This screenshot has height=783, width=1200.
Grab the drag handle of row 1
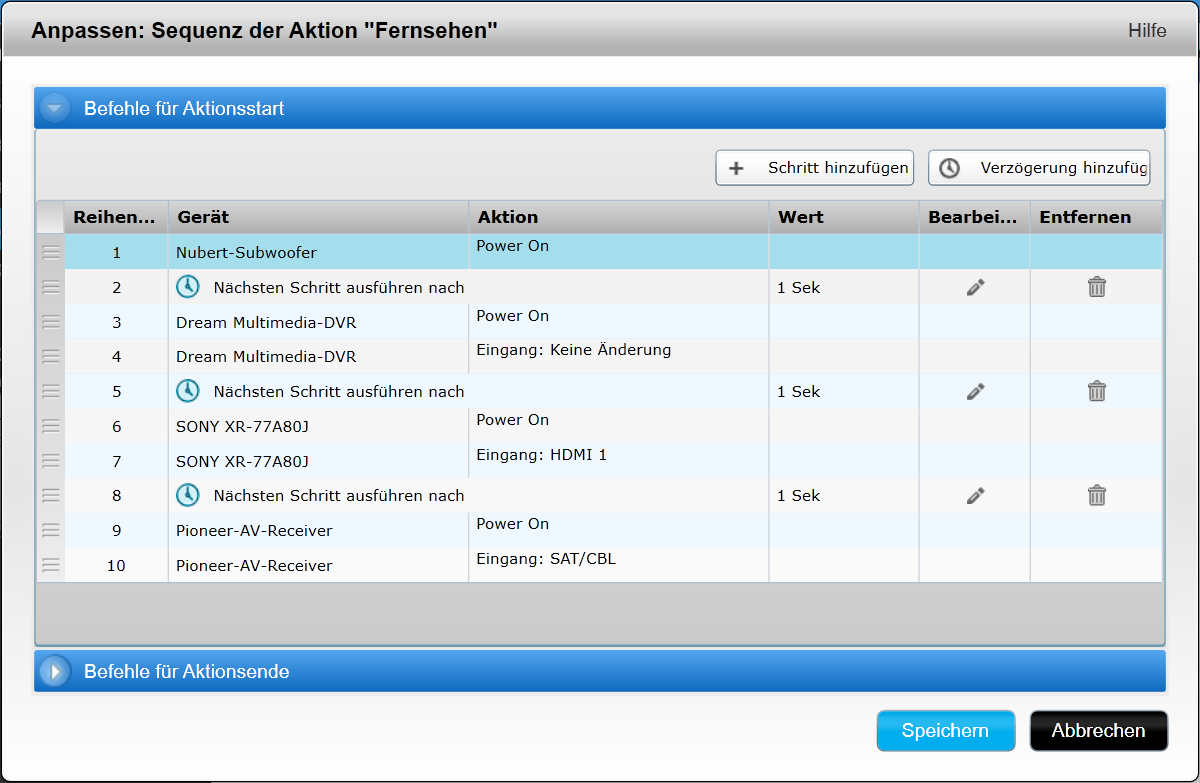pyautogui.click(x=51, y=253)
